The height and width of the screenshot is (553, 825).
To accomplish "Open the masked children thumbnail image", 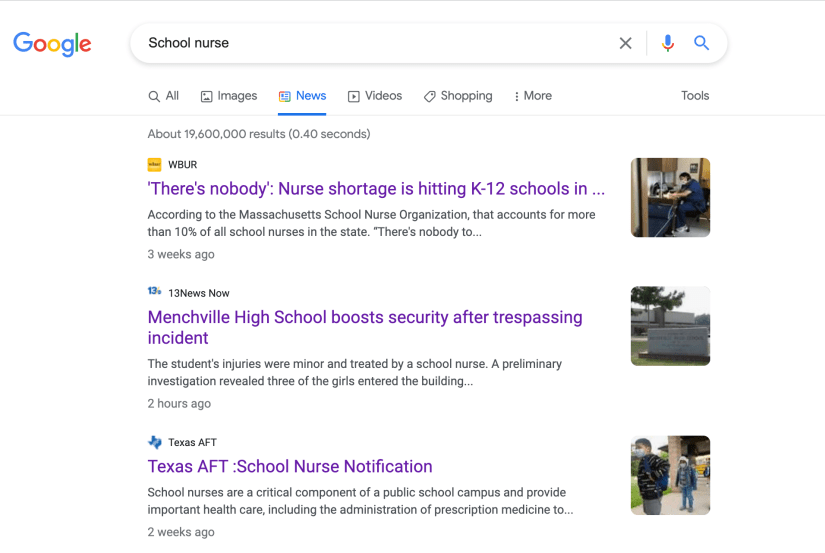I will [670, 475].
